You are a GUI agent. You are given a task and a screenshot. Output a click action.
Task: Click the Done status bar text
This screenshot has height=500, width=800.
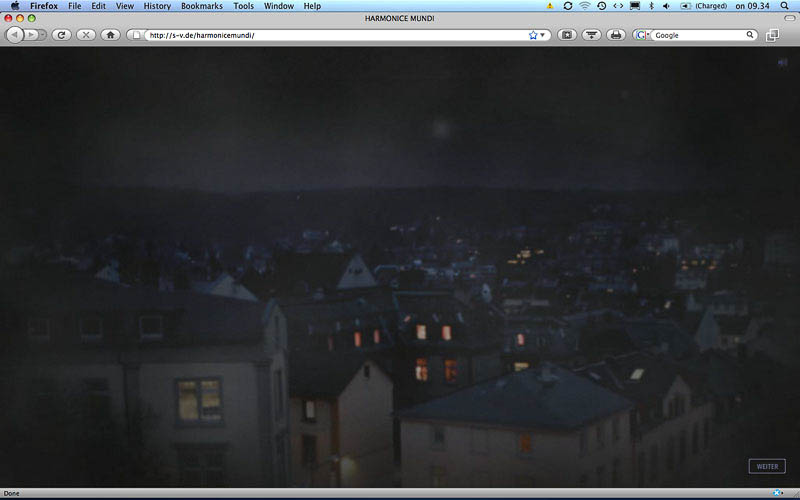point(11,493)
